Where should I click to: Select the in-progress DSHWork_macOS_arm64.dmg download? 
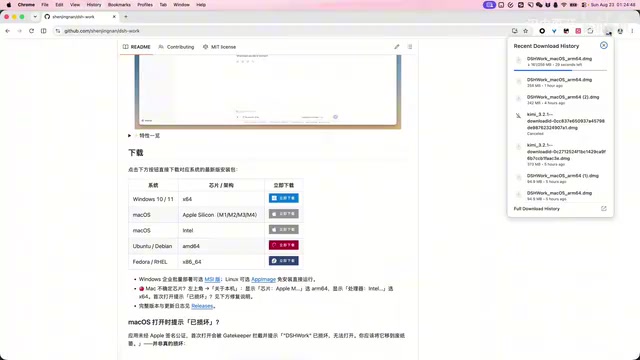[560, 61]
